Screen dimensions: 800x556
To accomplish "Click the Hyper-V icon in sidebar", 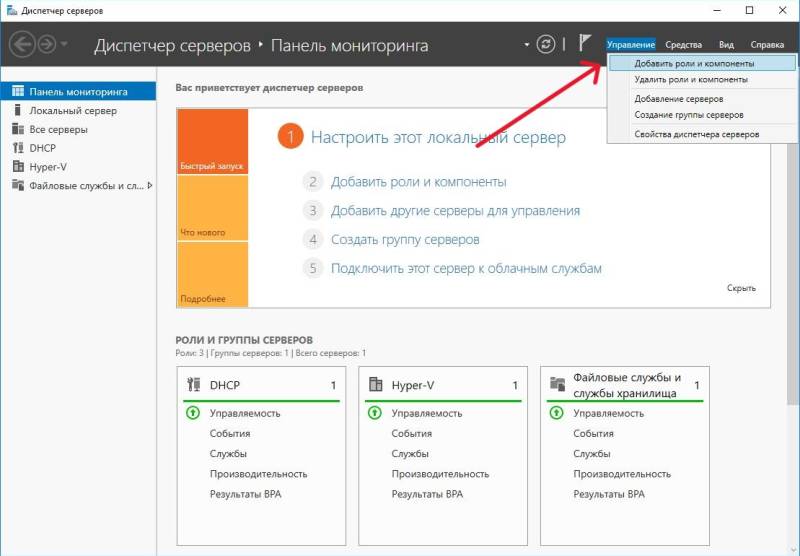I will [18, 166].
